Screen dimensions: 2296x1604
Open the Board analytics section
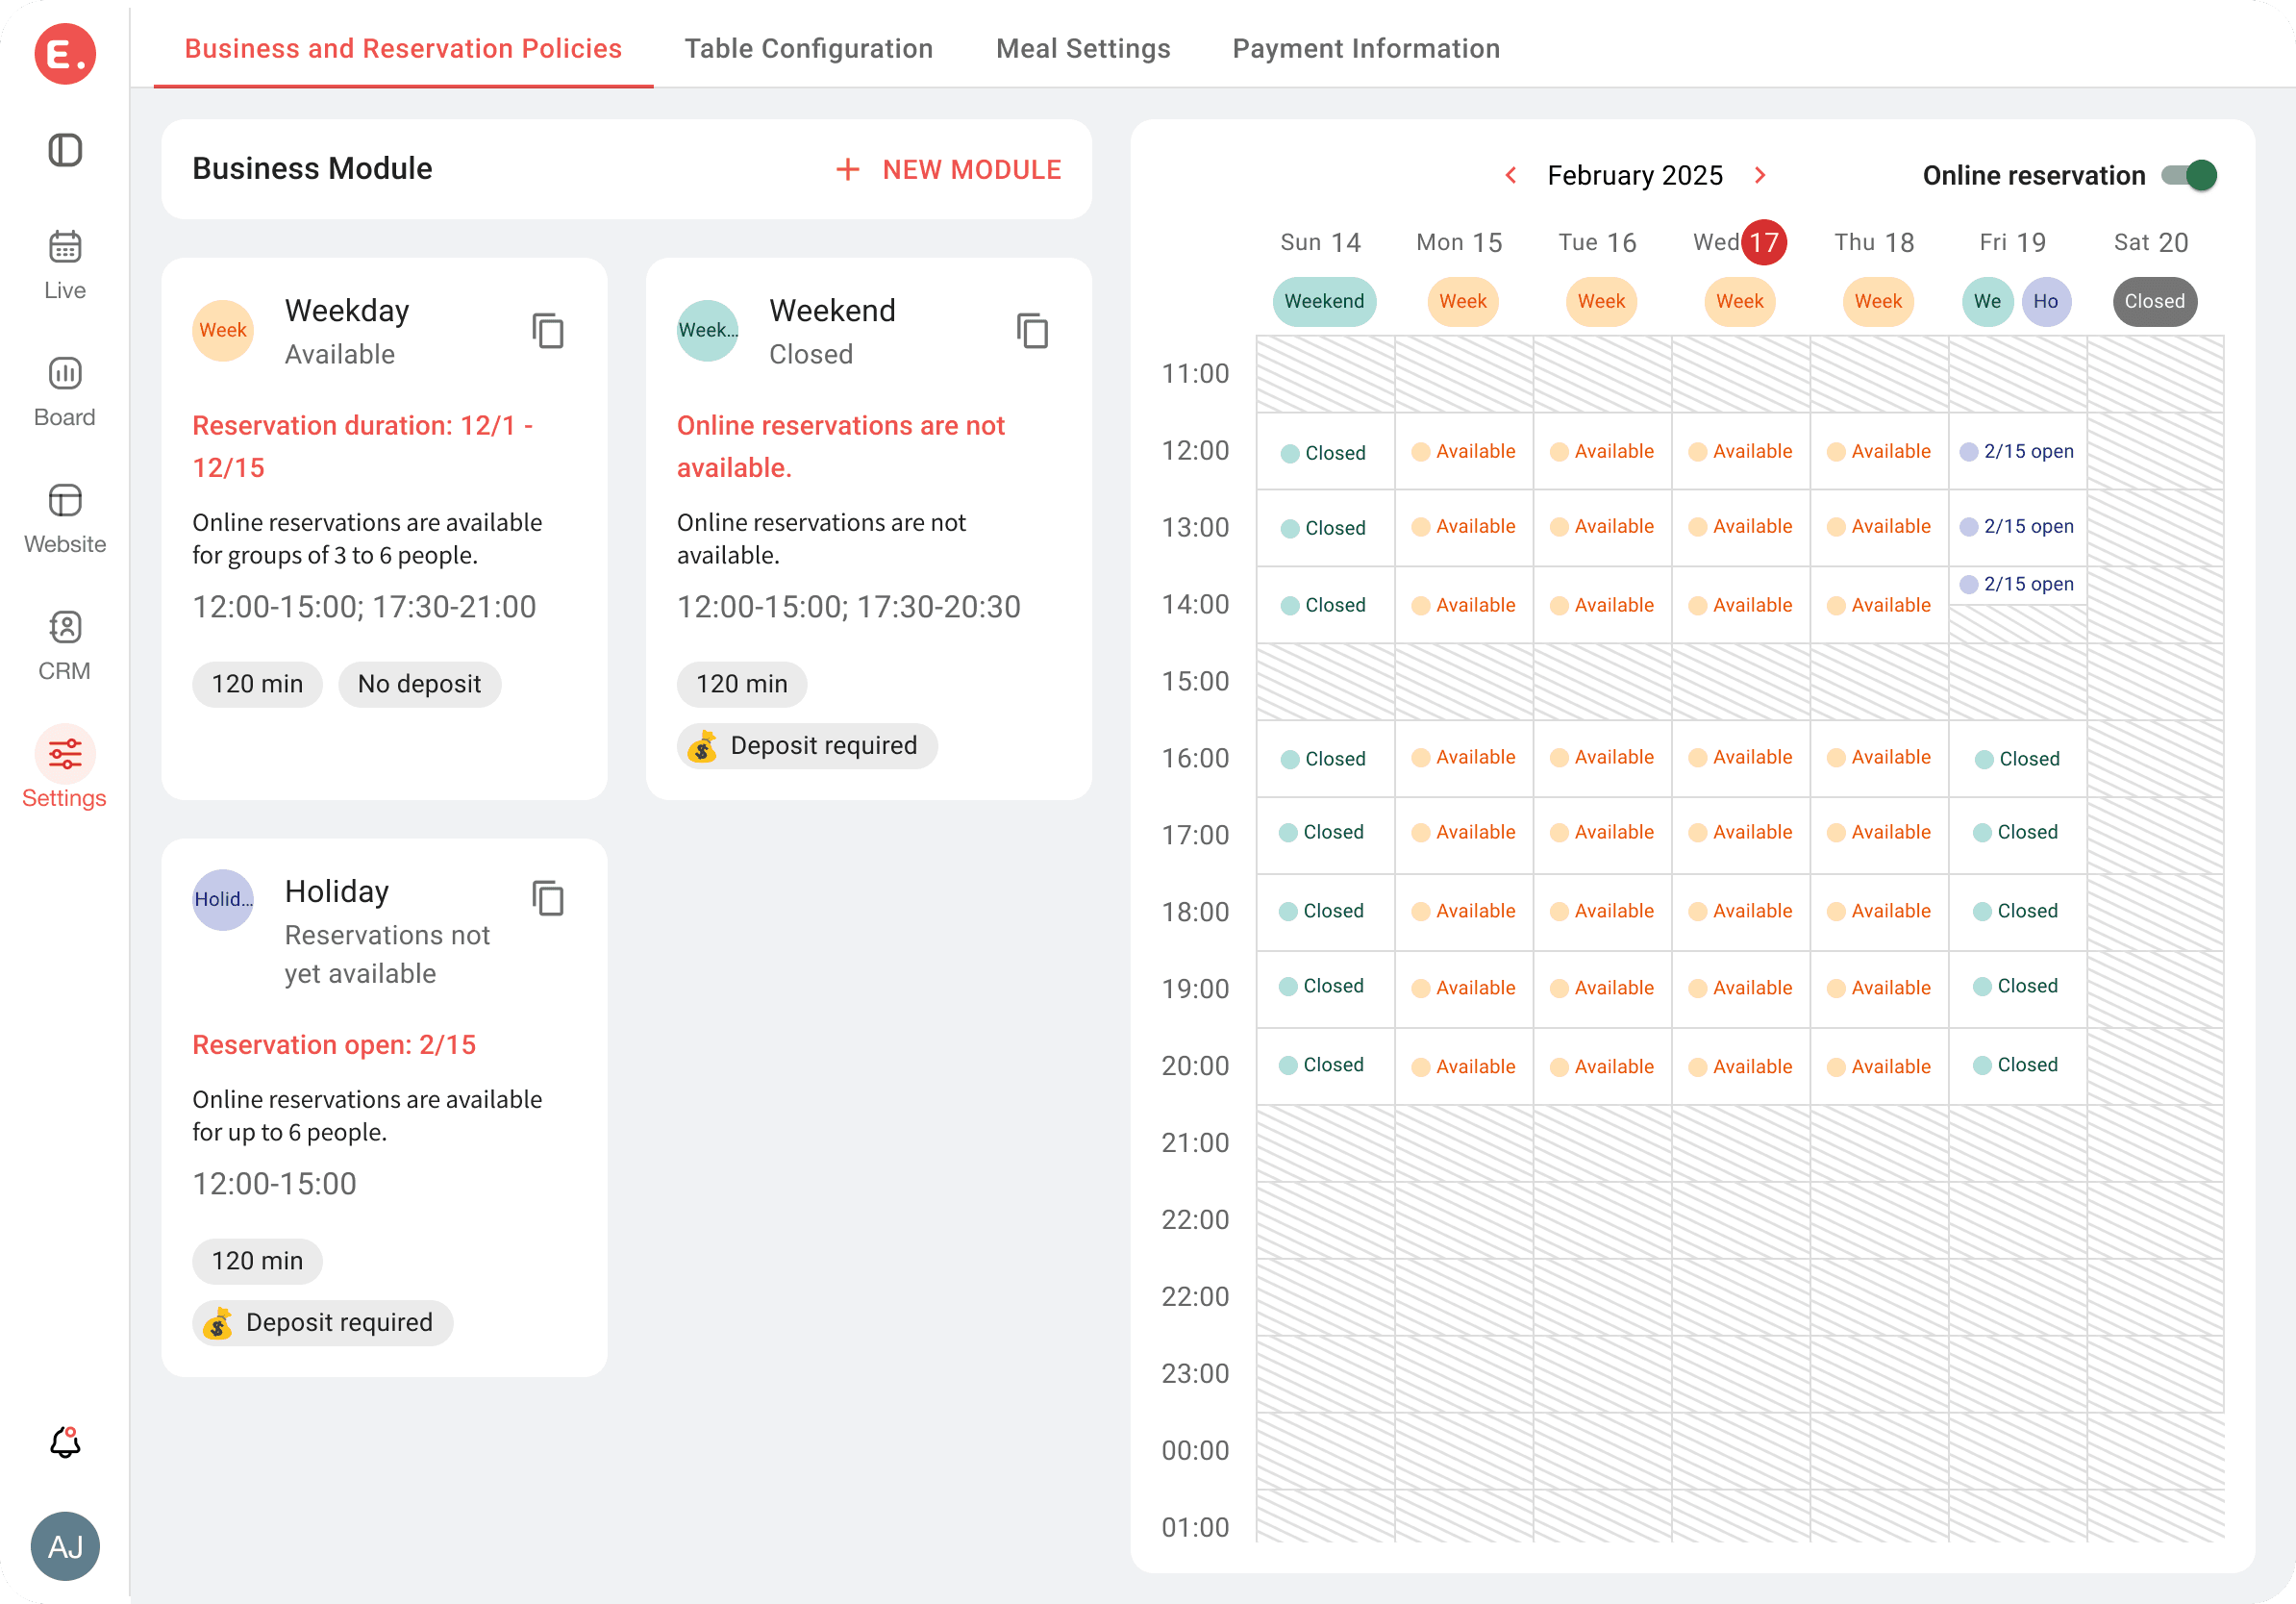[x=65, y=392]
